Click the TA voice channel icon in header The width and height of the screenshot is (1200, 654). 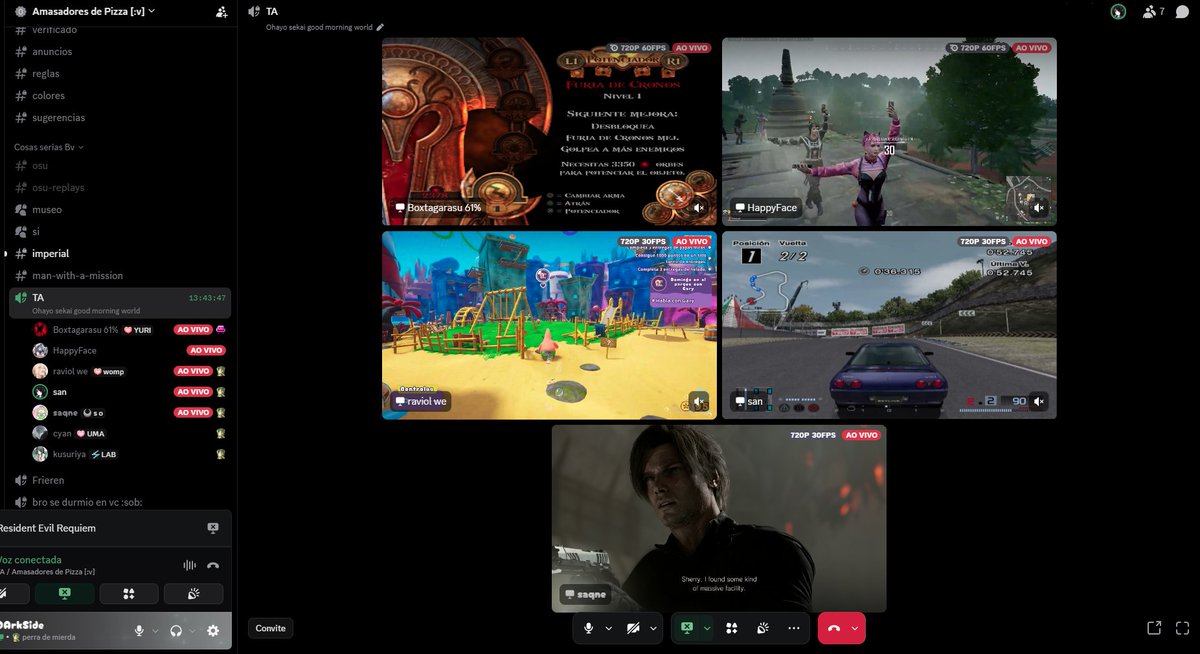click(x=255, y=12)
